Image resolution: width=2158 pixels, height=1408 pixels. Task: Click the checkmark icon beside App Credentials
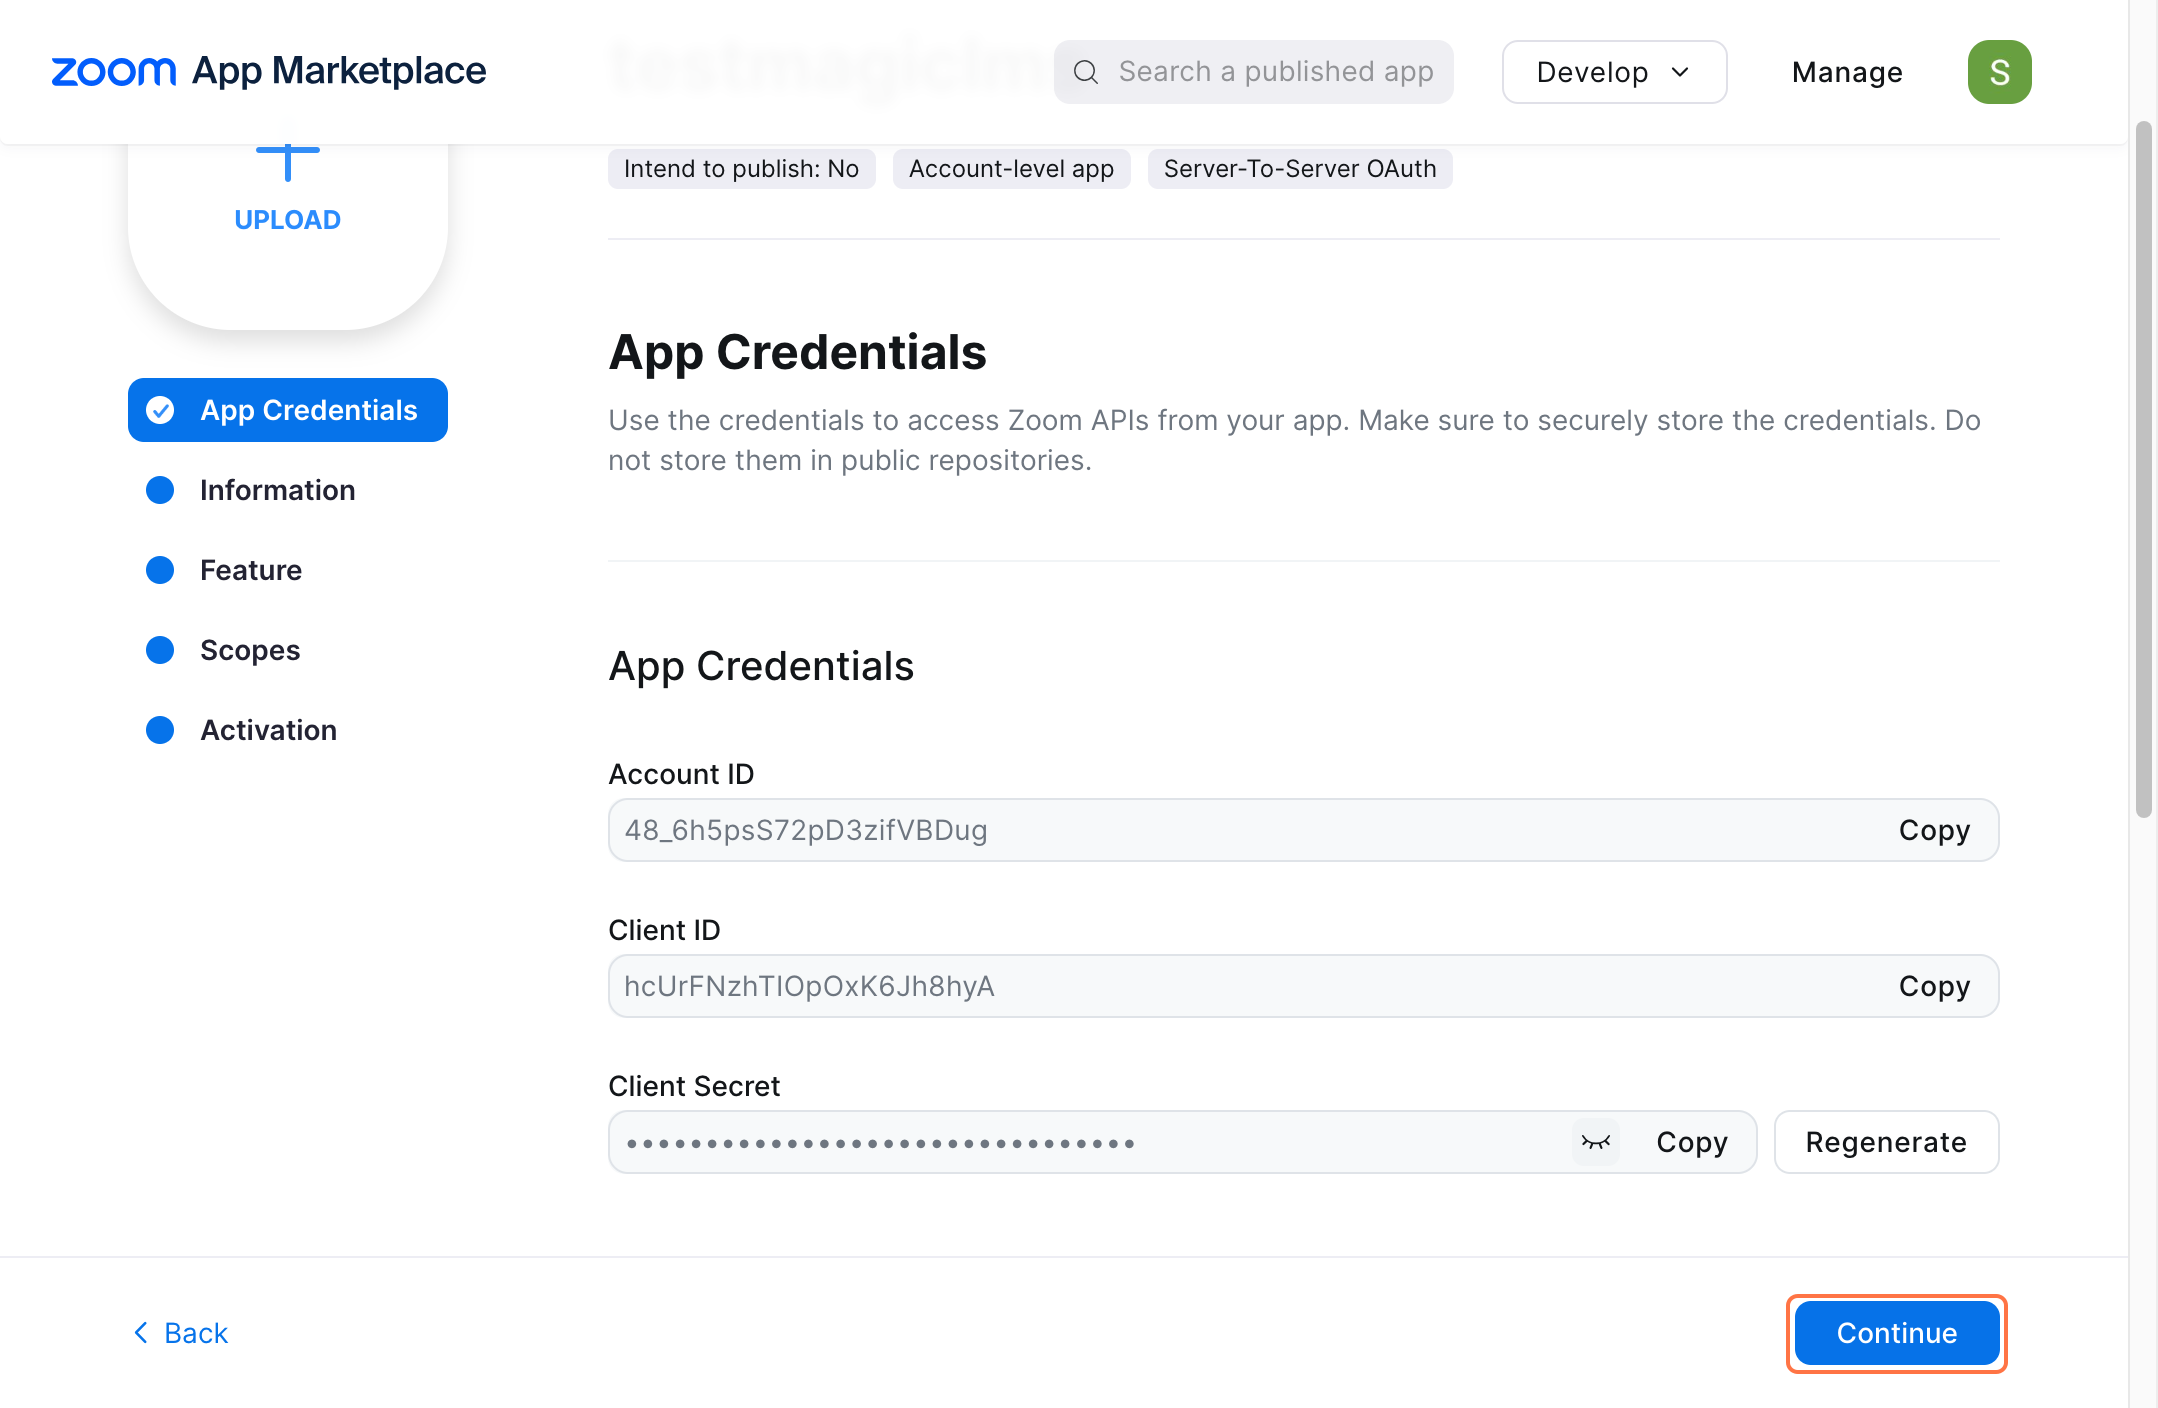[160, 410]
